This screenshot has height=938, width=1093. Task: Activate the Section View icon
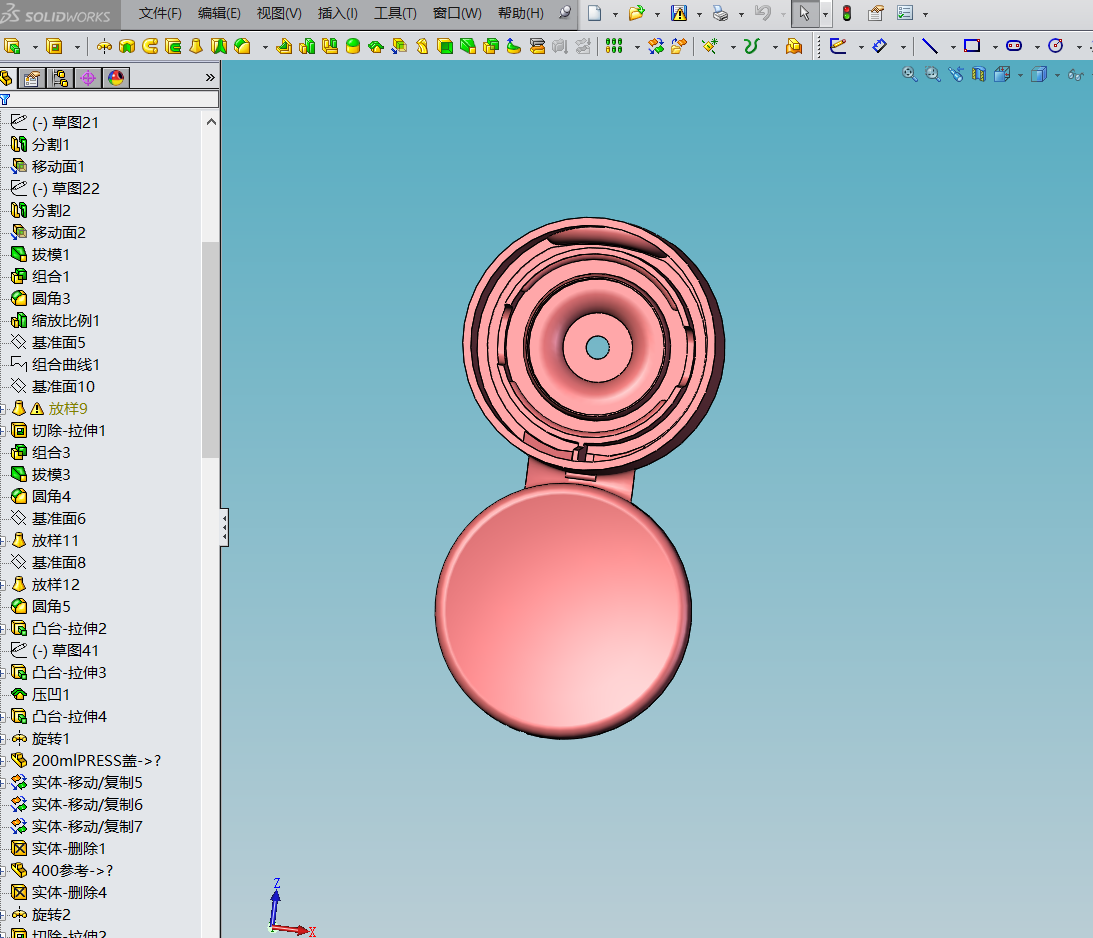click(x=979, y=74)
